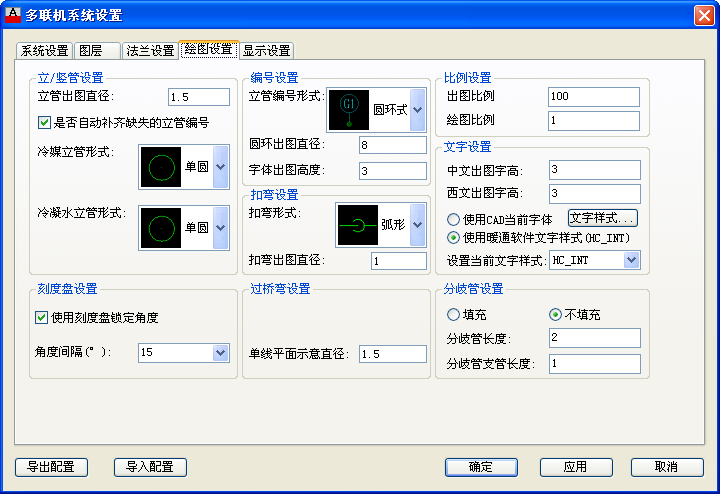Click the 导出配置 button
The height and width of the screenshot is (494, 720).
point(52,467)
